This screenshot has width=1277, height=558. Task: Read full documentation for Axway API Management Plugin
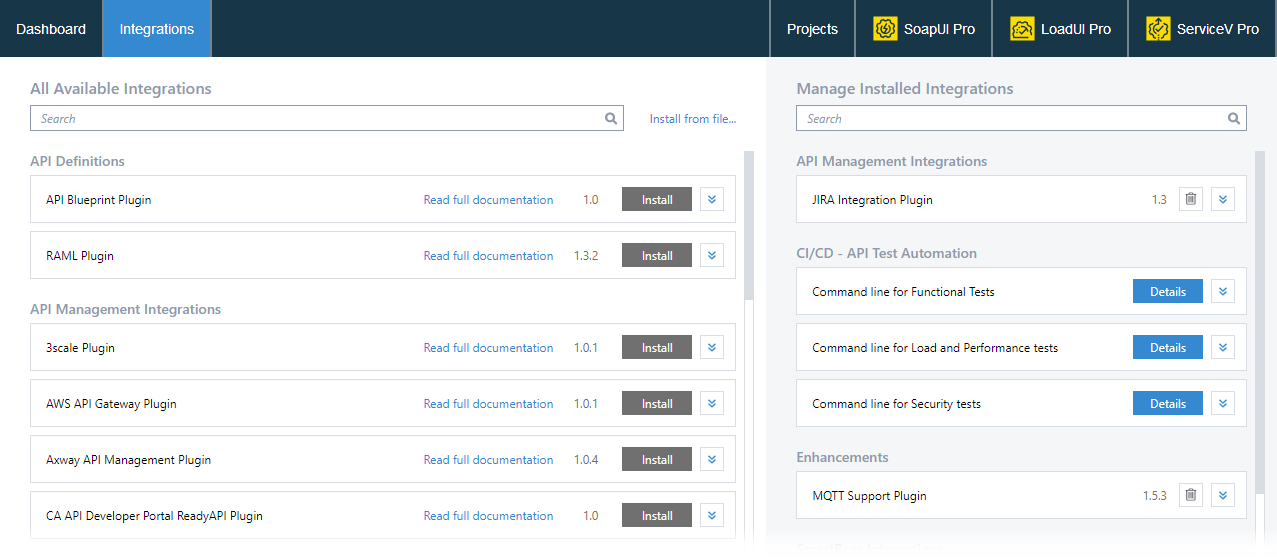[488, 459]
